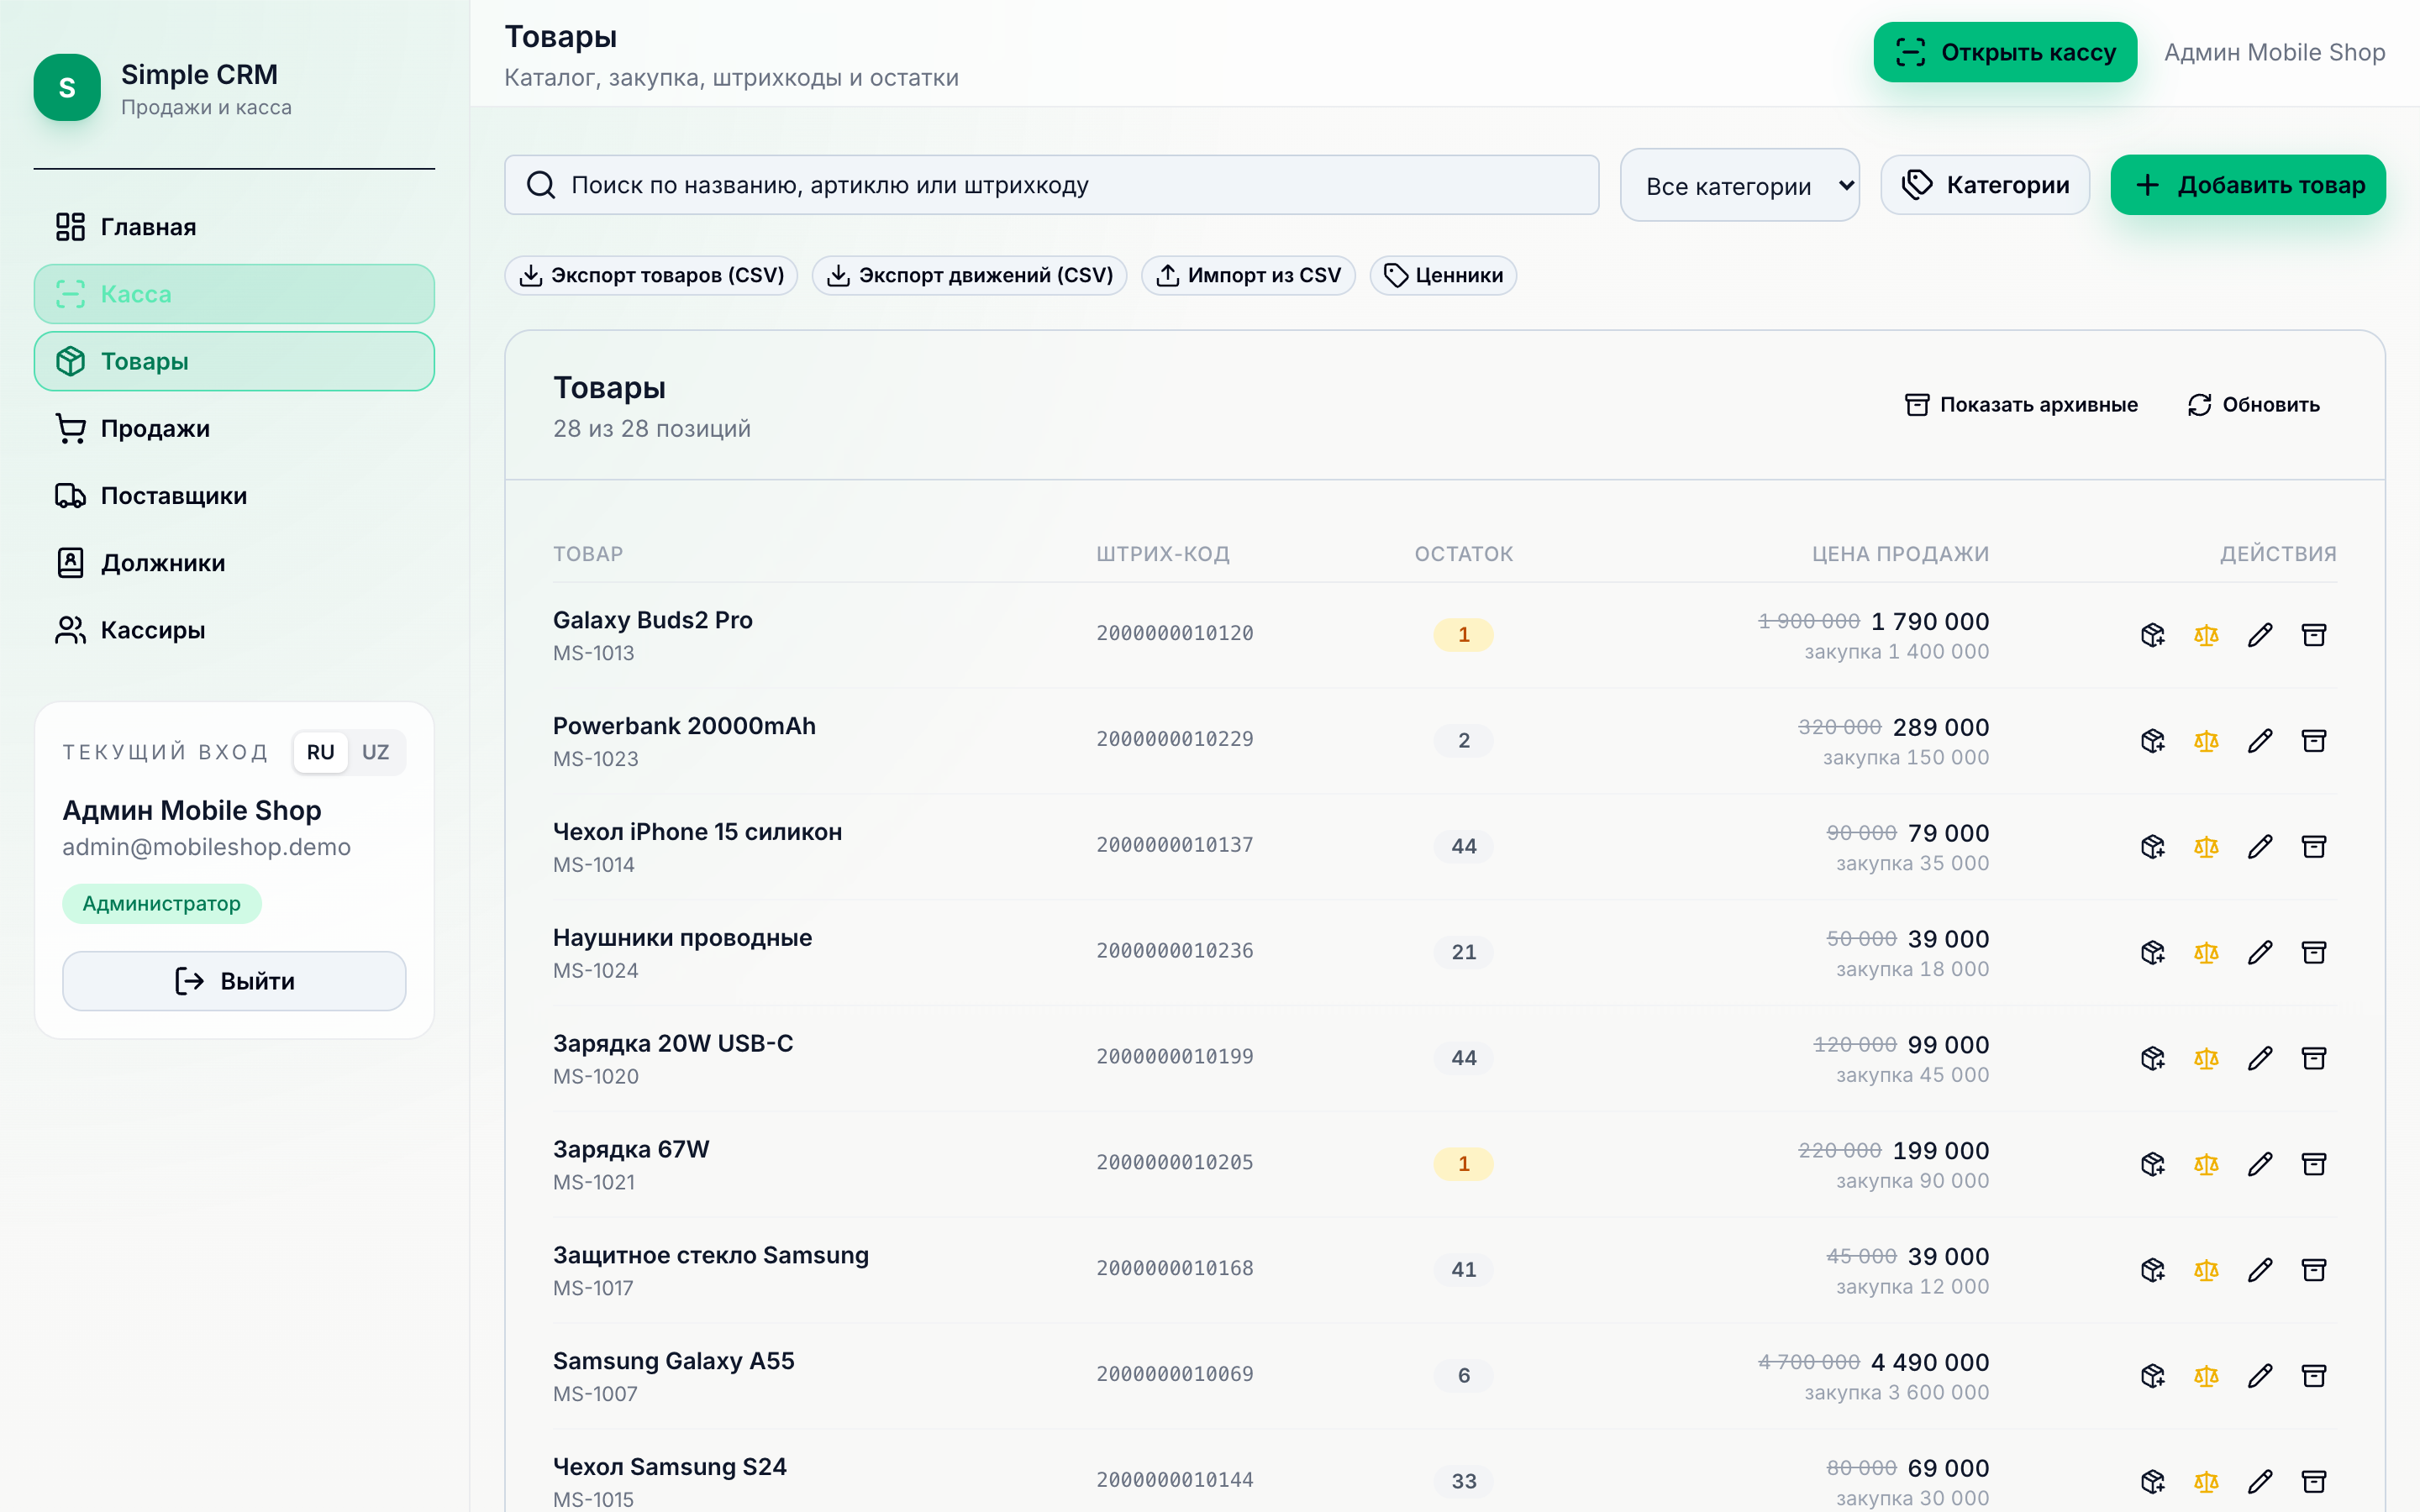Click the green S logo of Simple CRM

click(x=67, y=88)
